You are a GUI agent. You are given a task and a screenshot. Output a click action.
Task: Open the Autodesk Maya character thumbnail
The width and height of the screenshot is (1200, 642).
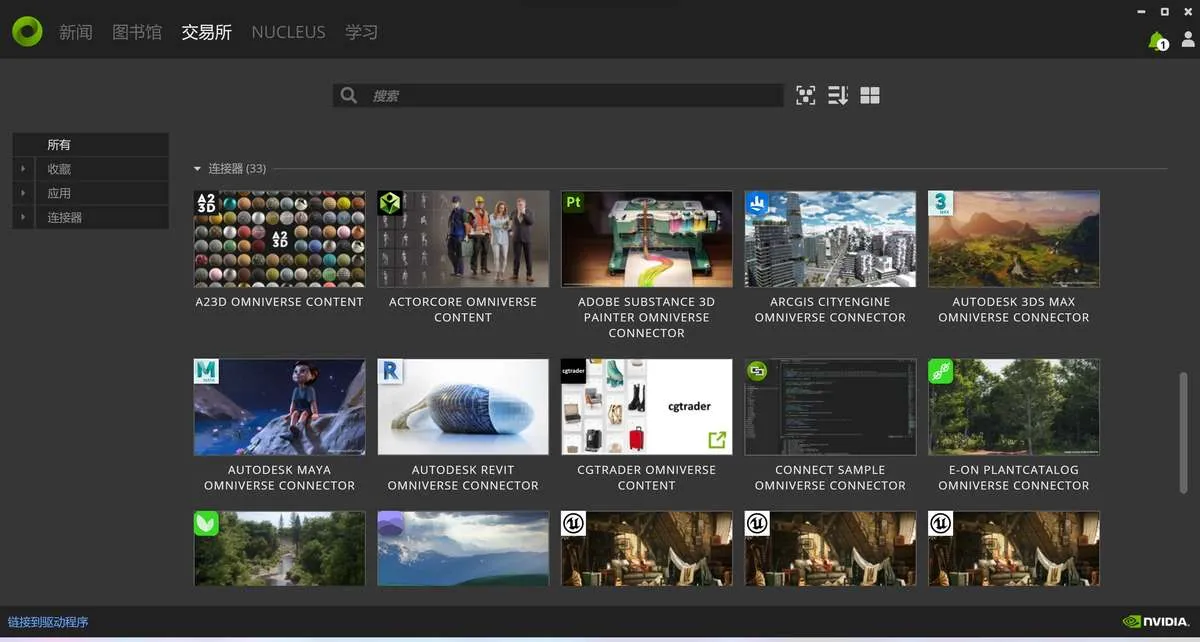[280, 407]
